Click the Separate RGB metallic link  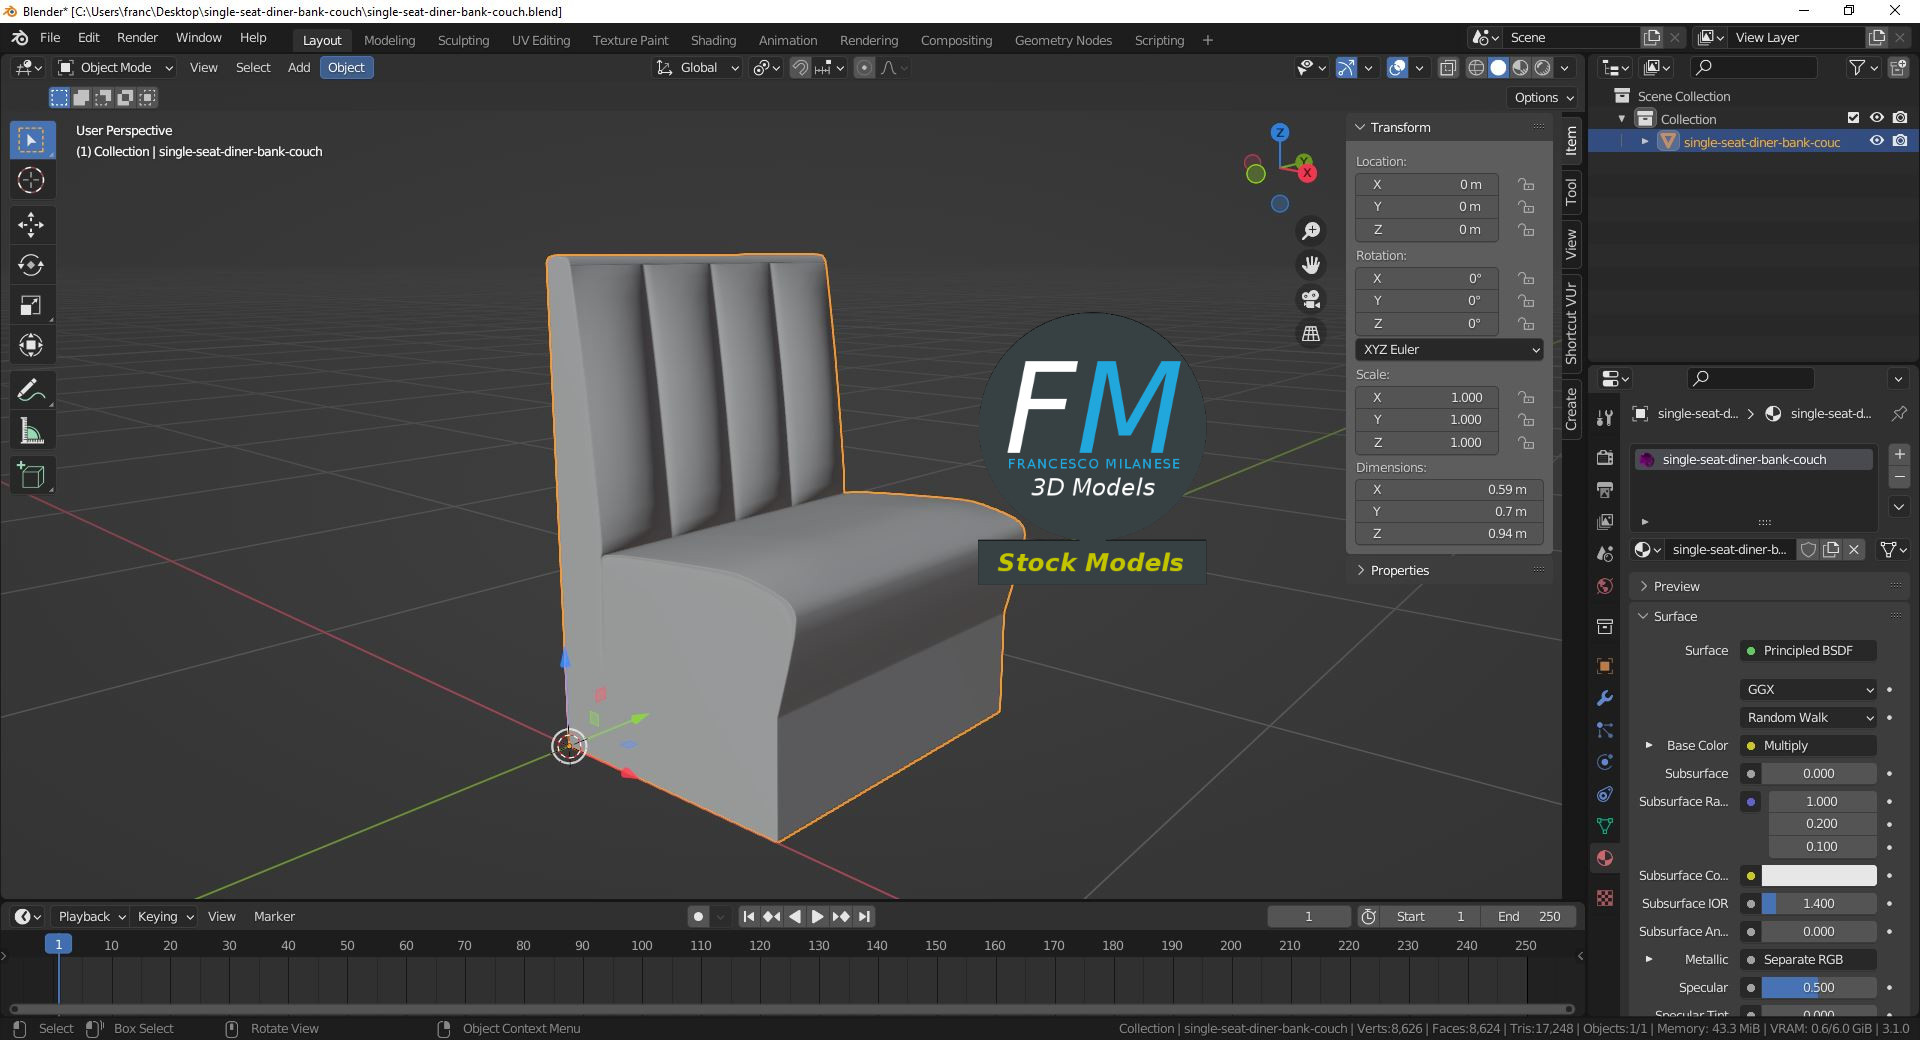(1809, 960)
